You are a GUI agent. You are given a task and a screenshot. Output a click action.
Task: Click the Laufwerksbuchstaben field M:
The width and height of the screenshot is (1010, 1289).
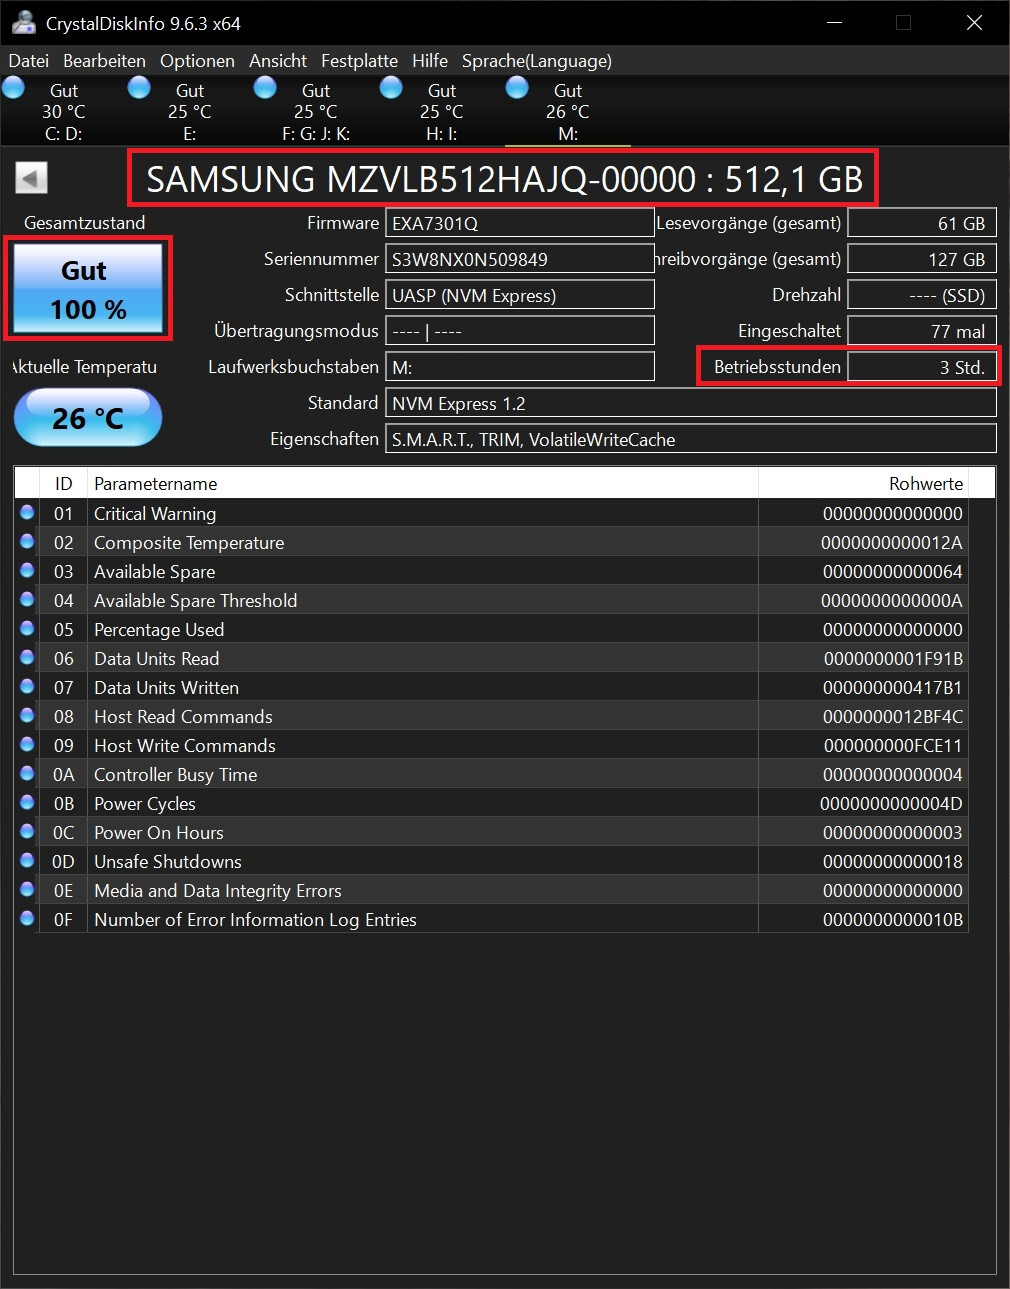[x=520, y=367]
